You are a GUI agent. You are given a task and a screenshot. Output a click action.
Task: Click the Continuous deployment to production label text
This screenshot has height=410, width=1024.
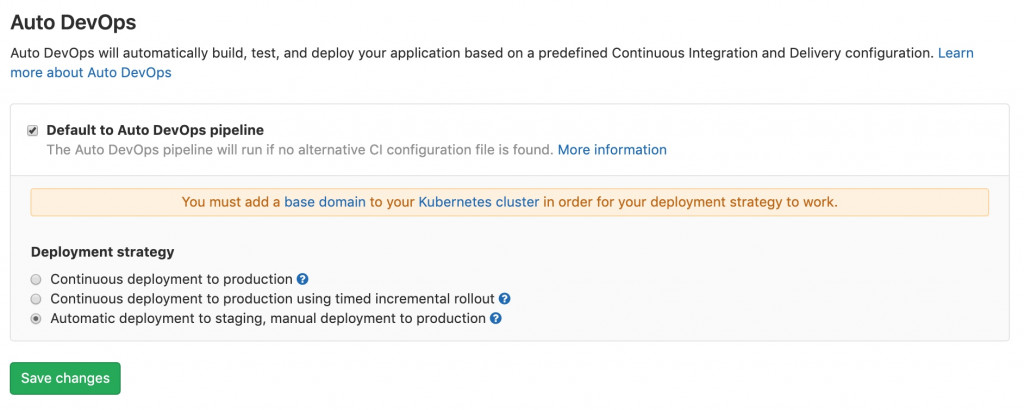(171, 279)
